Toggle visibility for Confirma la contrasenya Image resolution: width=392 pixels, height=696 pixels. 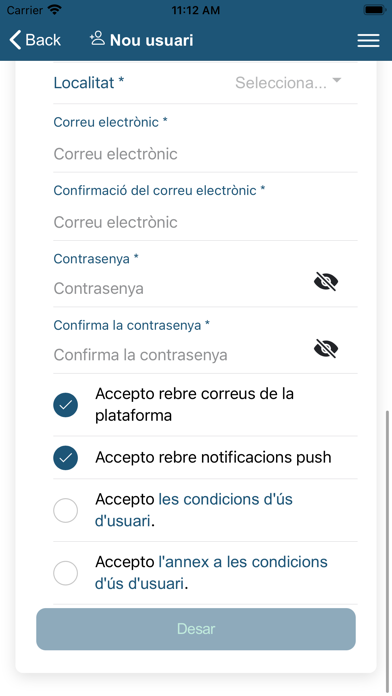[326, 348]
